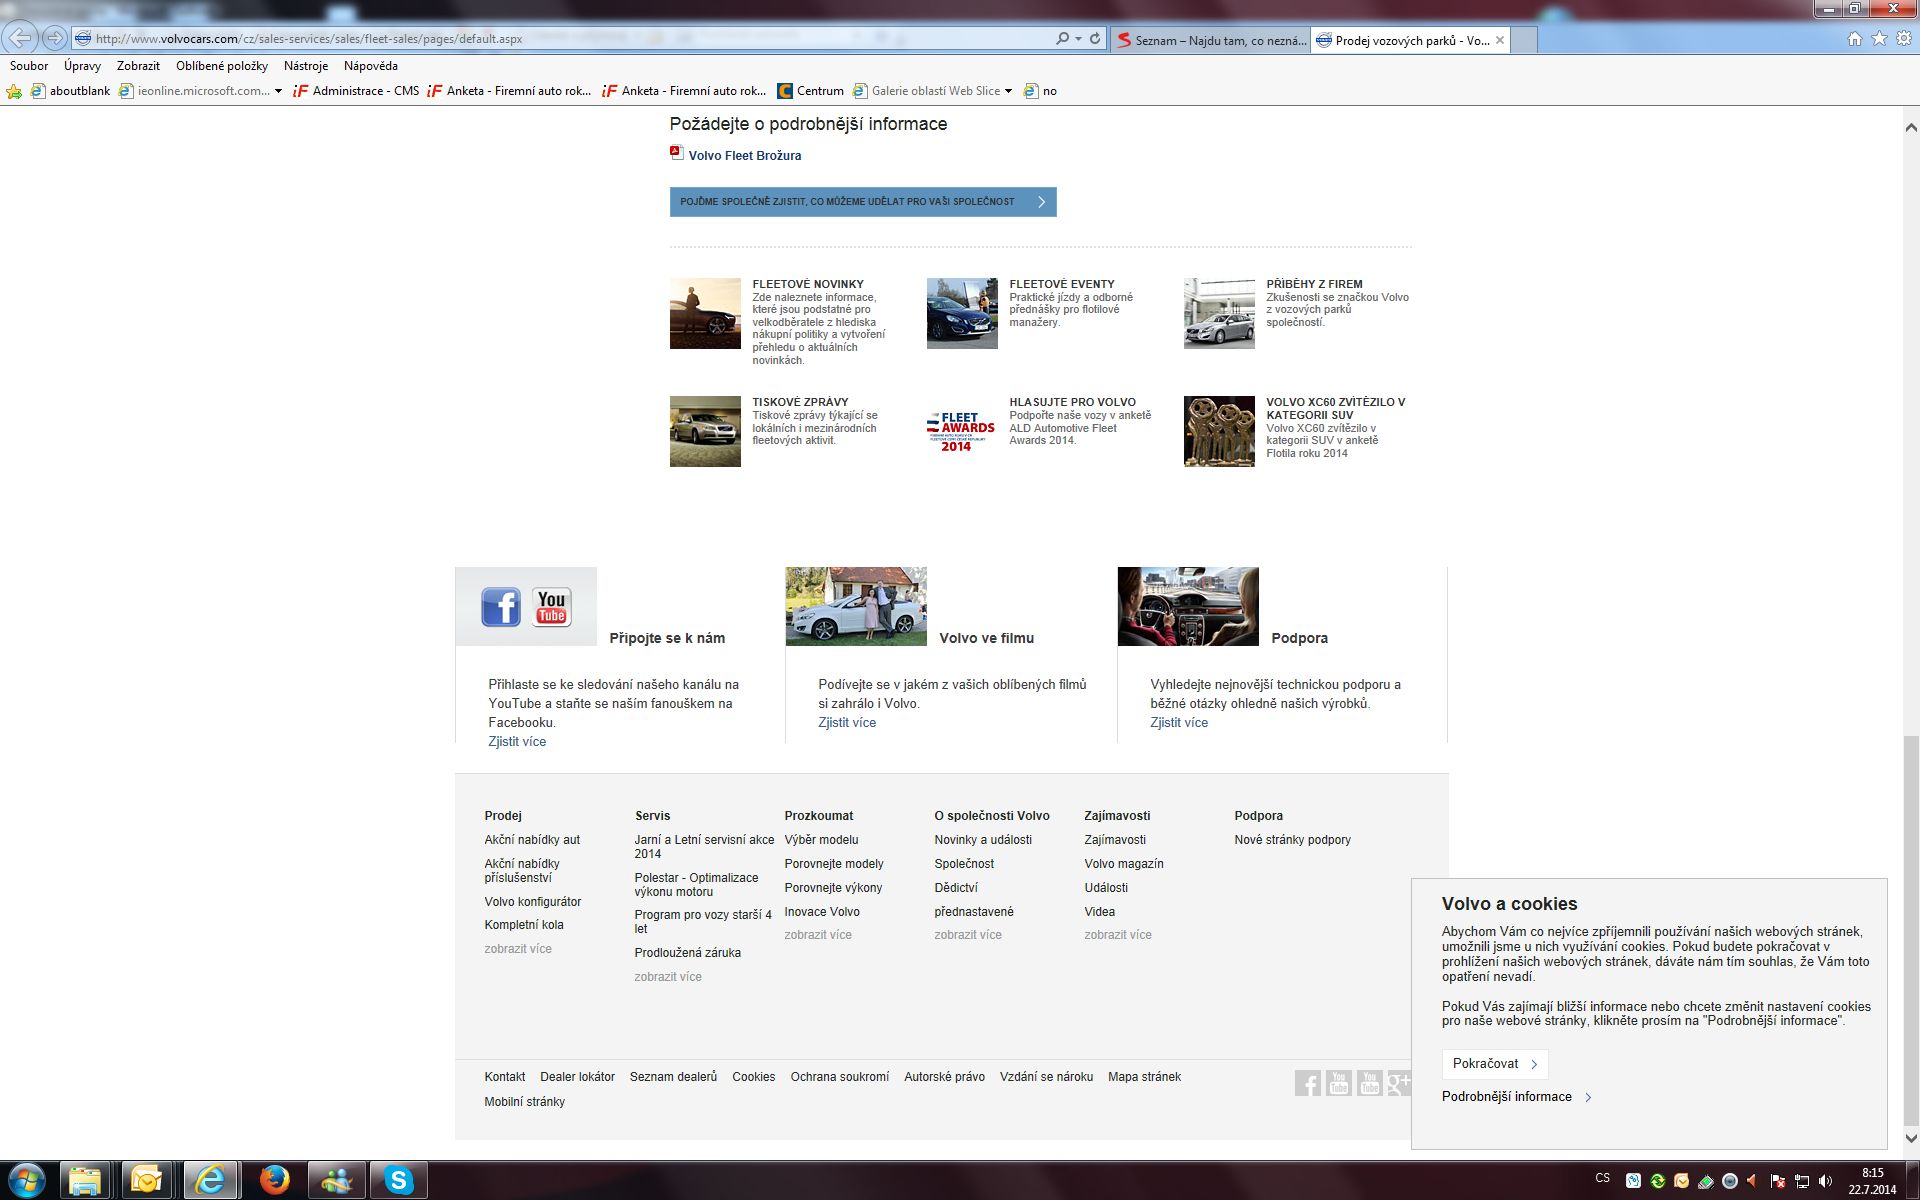Click the browser Forward arrow button

click(54, 38)
